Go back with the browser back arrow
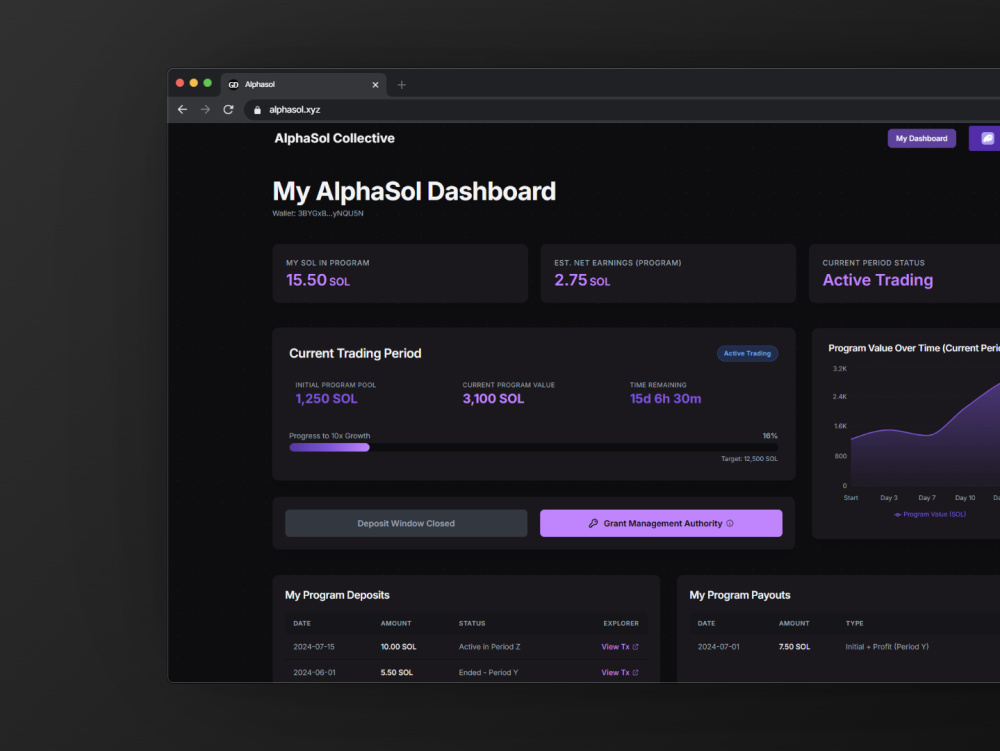This screenshot has height=751, width=1000. tap(182, 110)
